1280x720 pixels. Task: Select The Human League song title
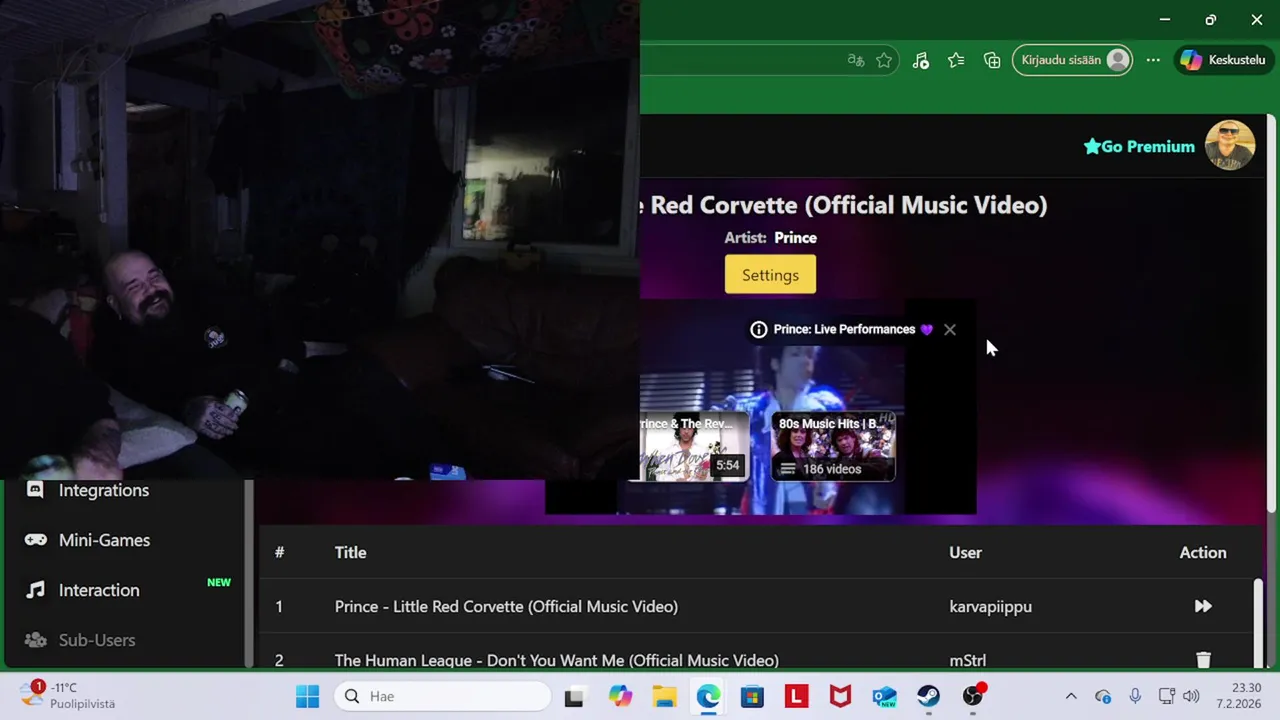[x=556, y=660]
